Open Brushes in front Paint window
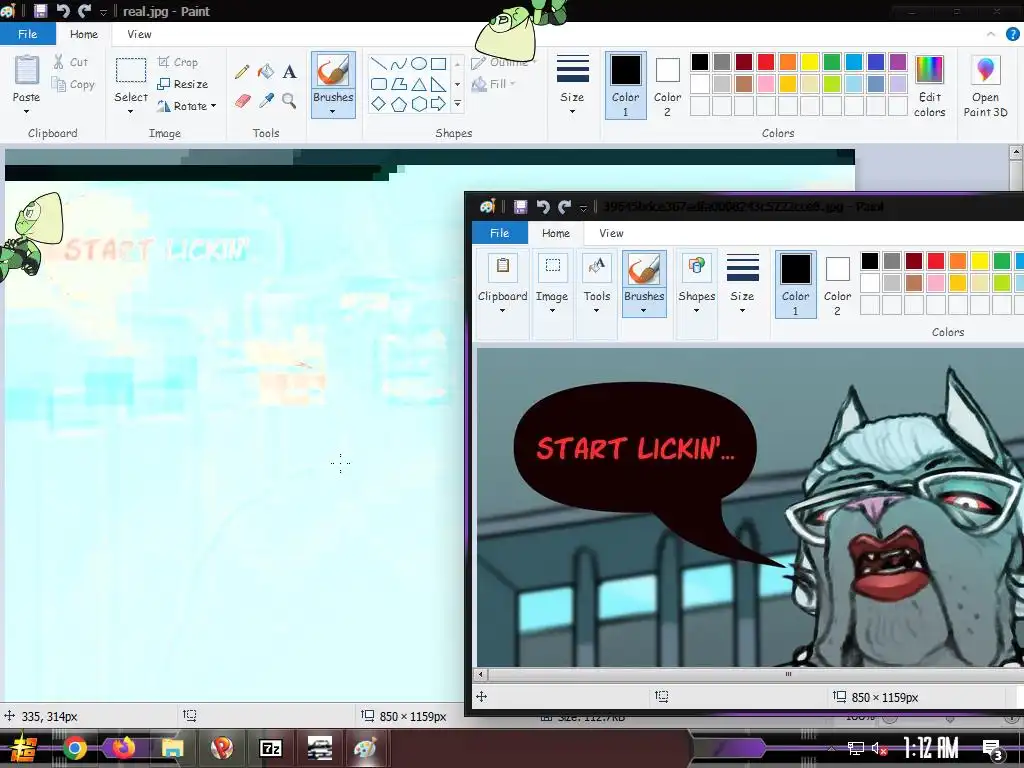Image resolution: width=1024 pixels, height=768 pixels. pyautogui.click(x=644, y=283)
